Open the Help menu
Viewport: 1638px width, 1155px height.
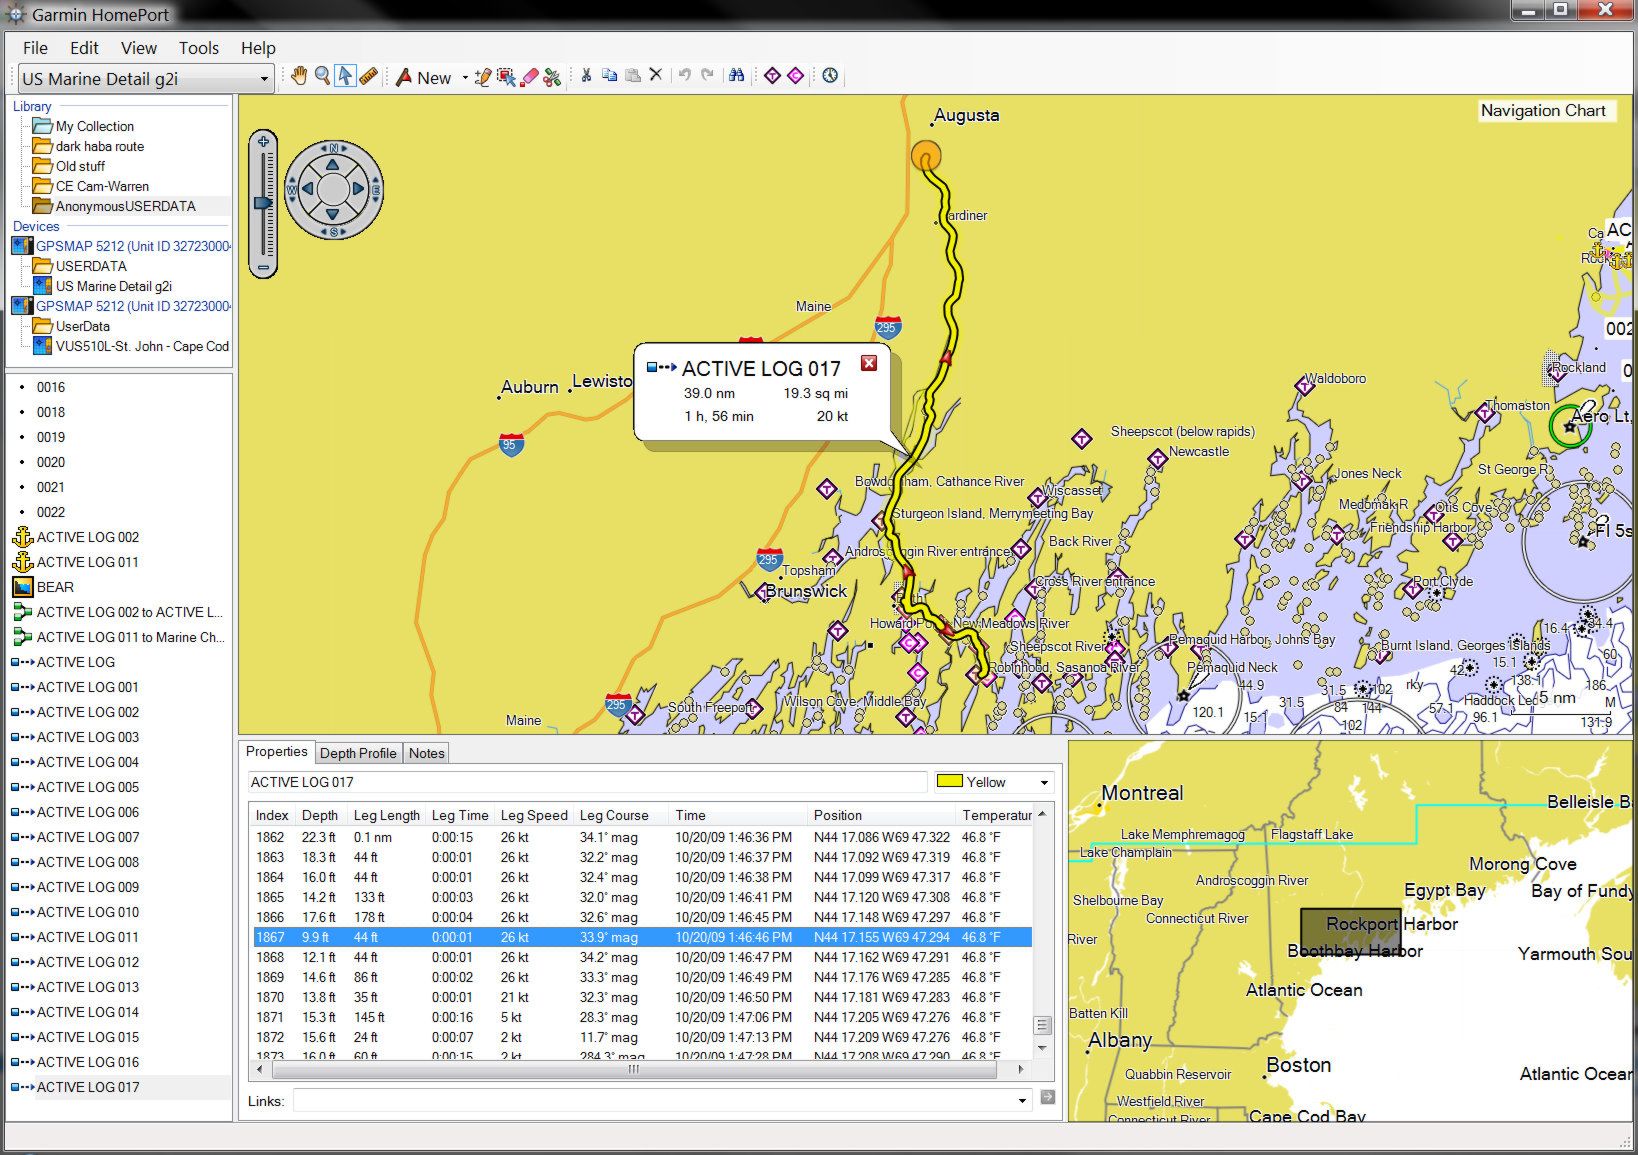(x=257, y=48)
